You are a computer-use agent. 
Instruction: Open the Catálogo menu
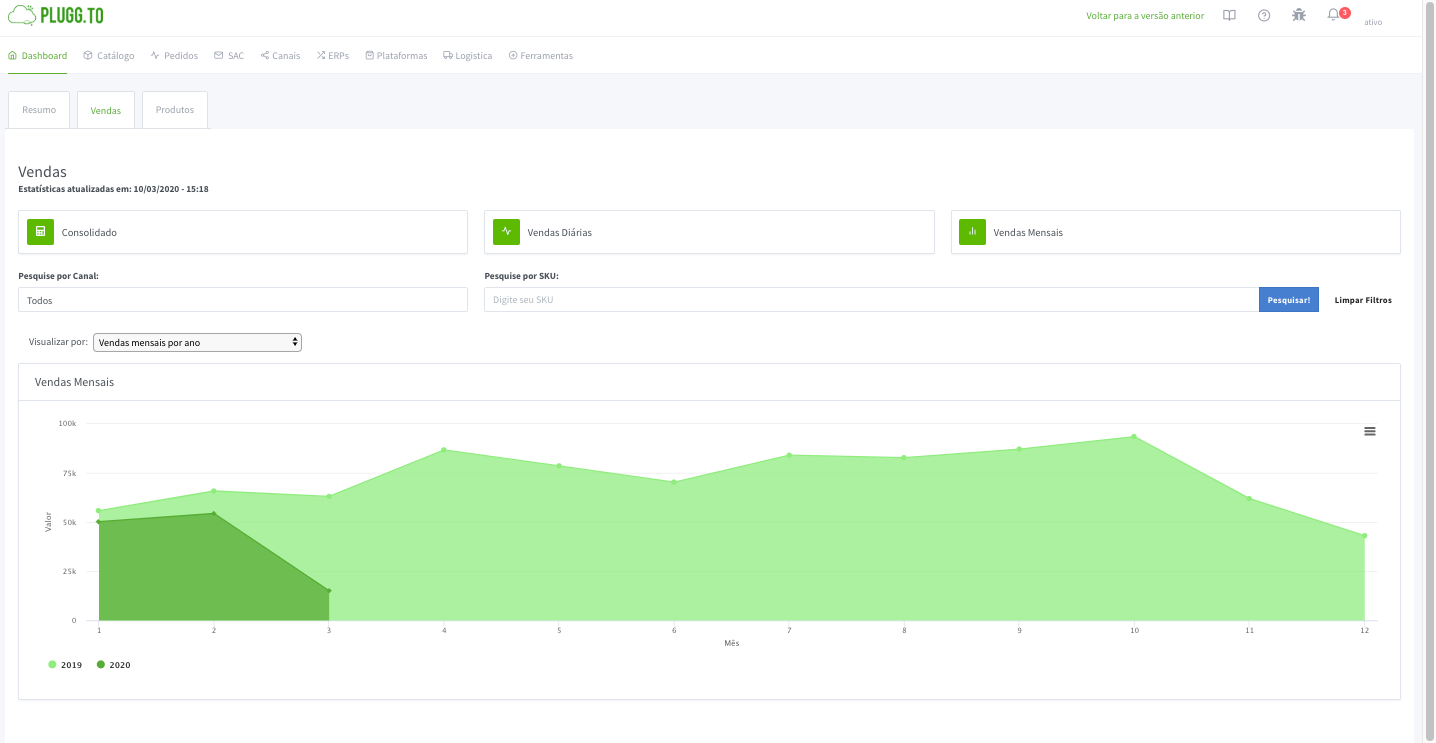coord(109,56)
